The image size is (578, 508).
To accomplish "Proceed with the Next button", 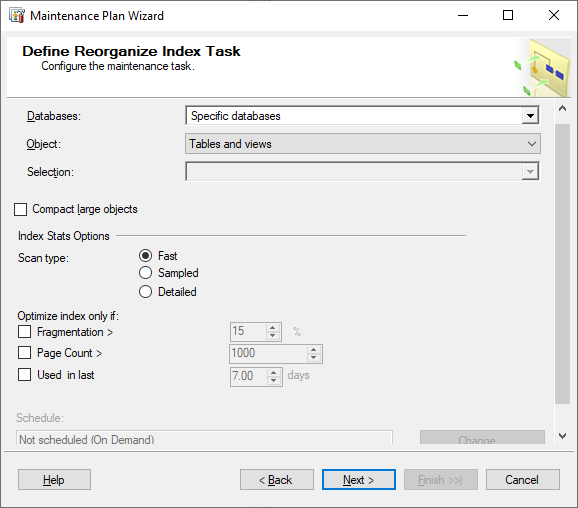I will [x=359, y=479].
